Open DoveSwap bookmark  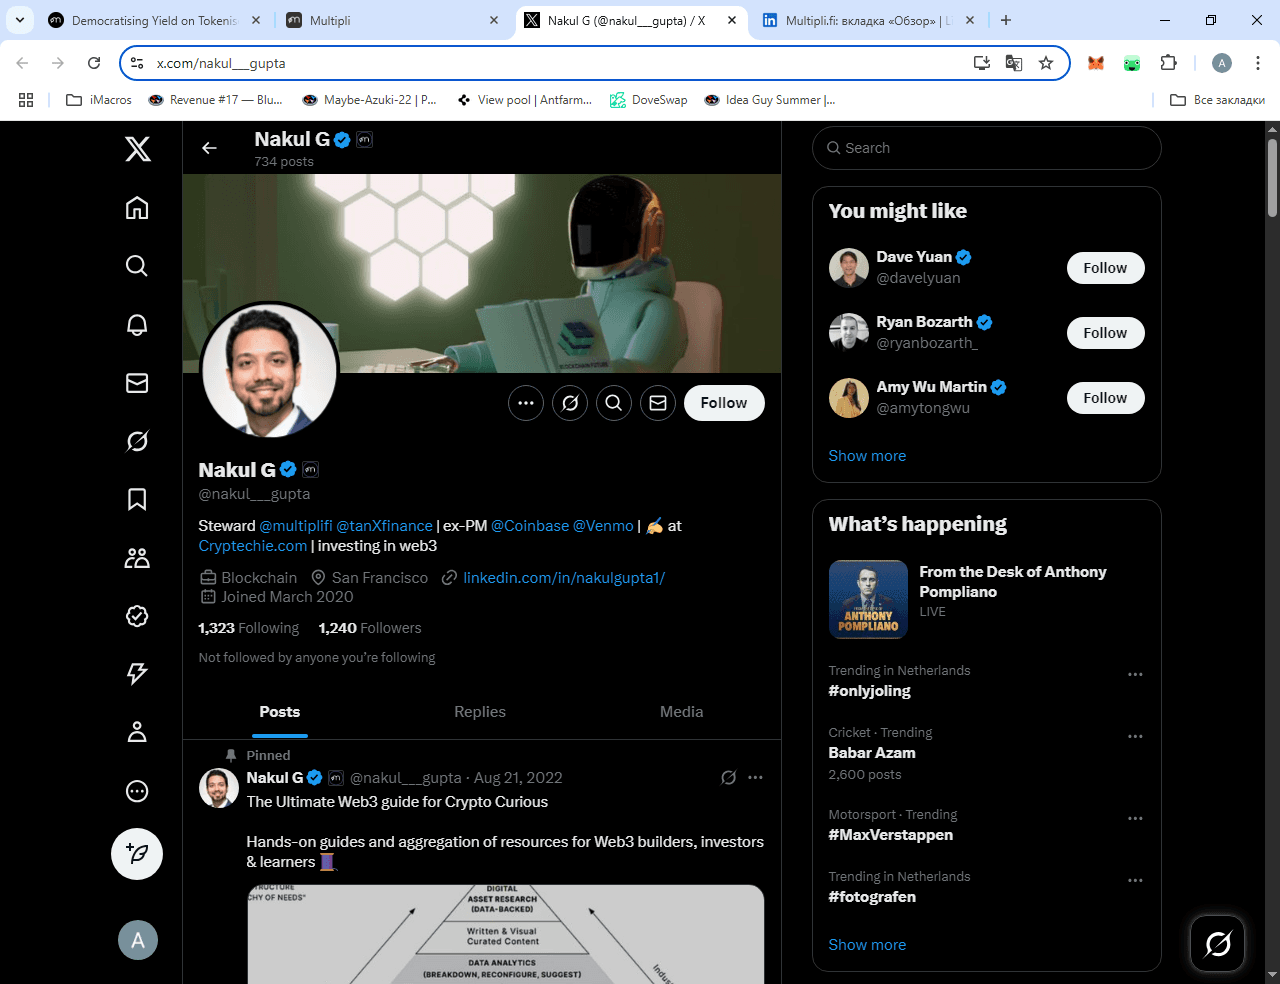coord(648,100)
